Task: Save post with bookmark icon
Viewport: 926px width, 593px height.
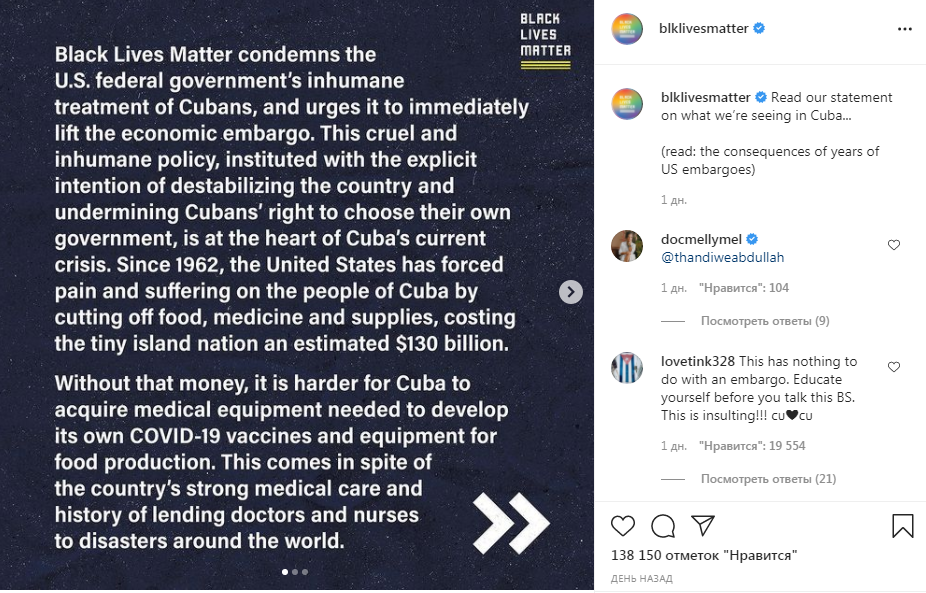Action: pos(902,526)
